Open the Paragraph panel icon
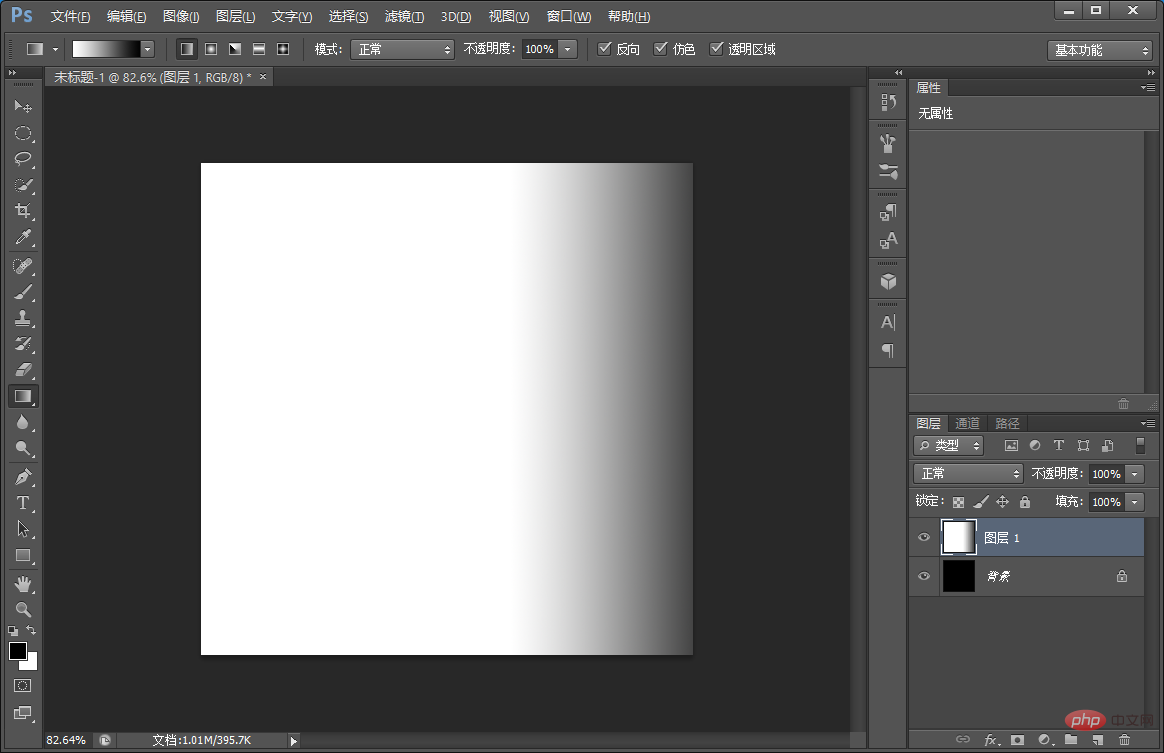The height and width of the screenshot is (753, 1164). point(888,350)
